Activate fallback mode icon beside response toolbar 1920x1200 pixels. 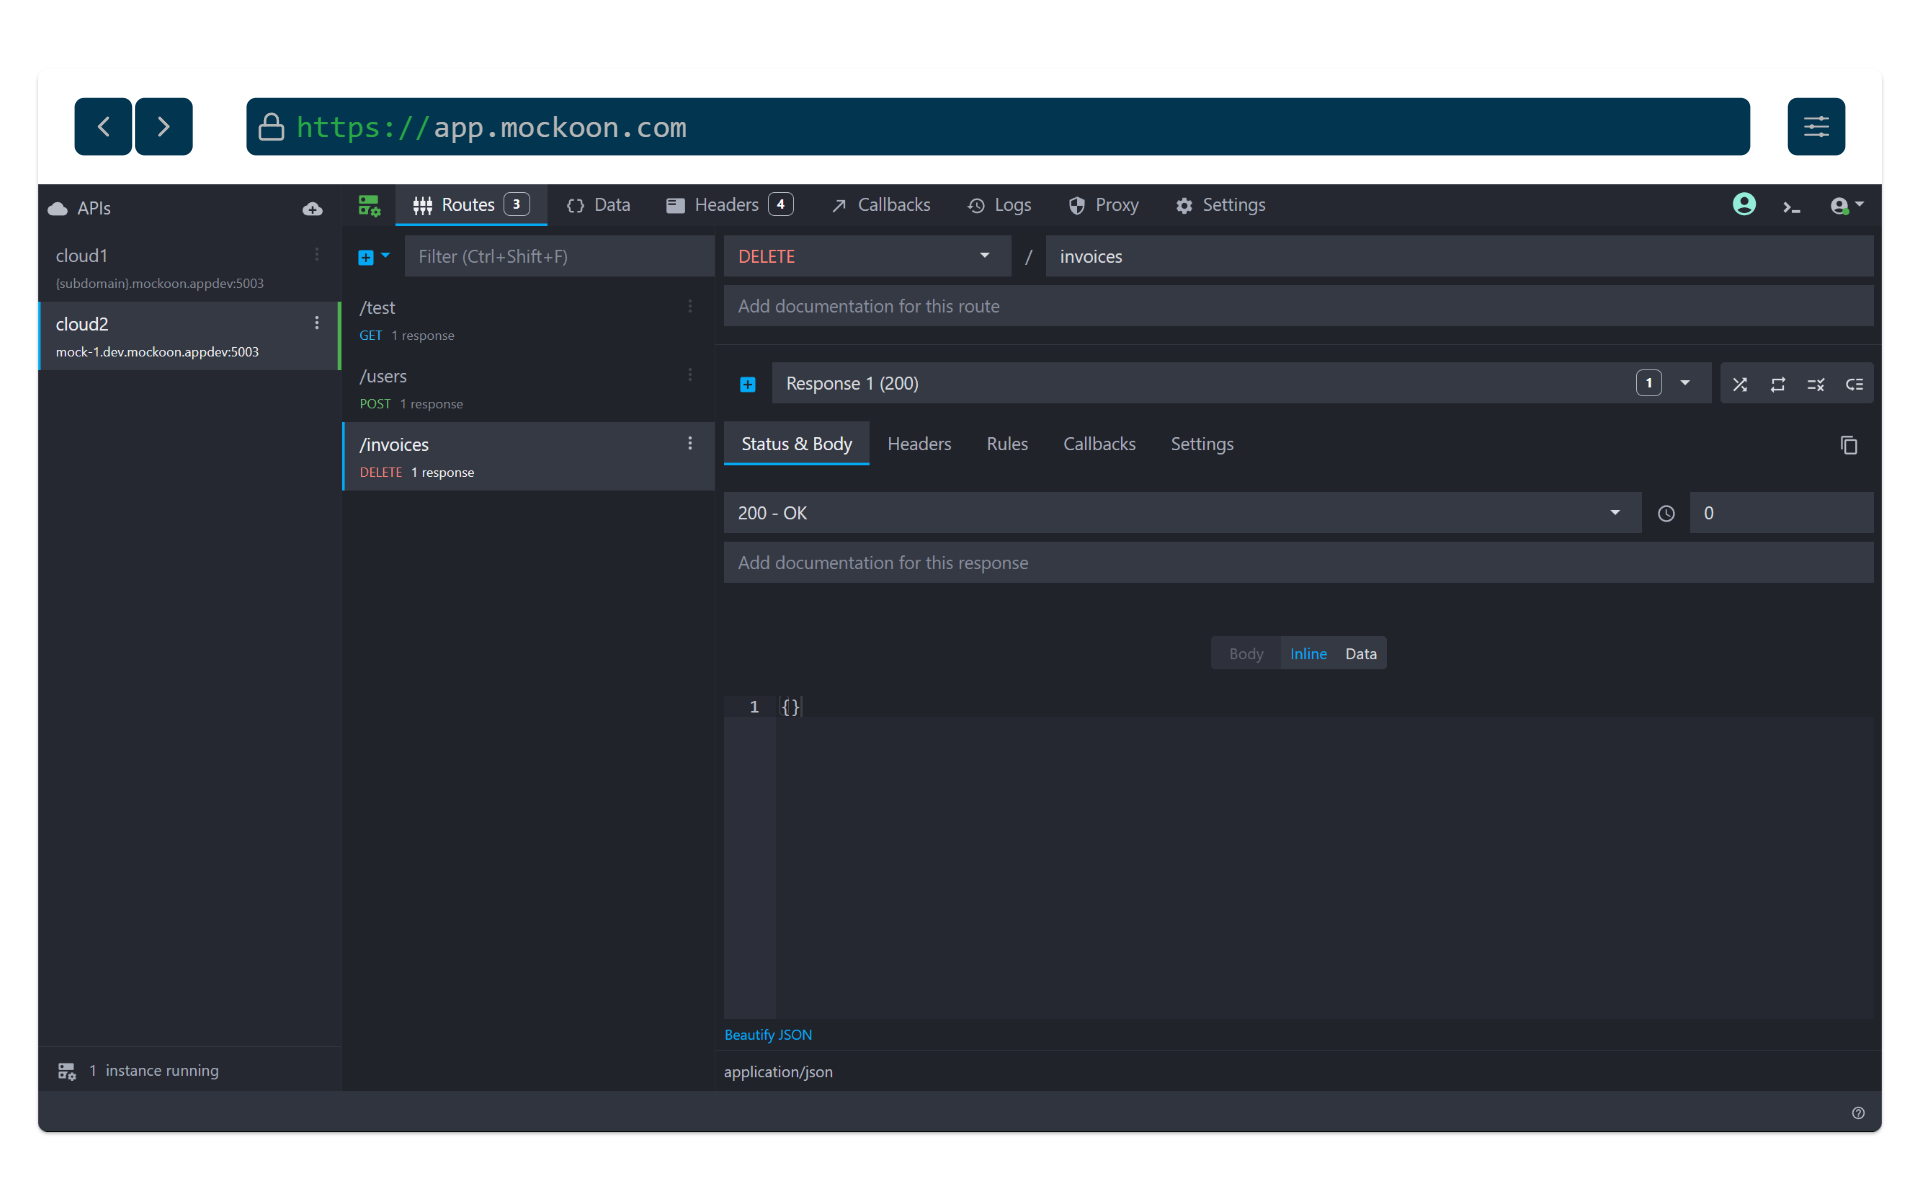point(1855,383)
